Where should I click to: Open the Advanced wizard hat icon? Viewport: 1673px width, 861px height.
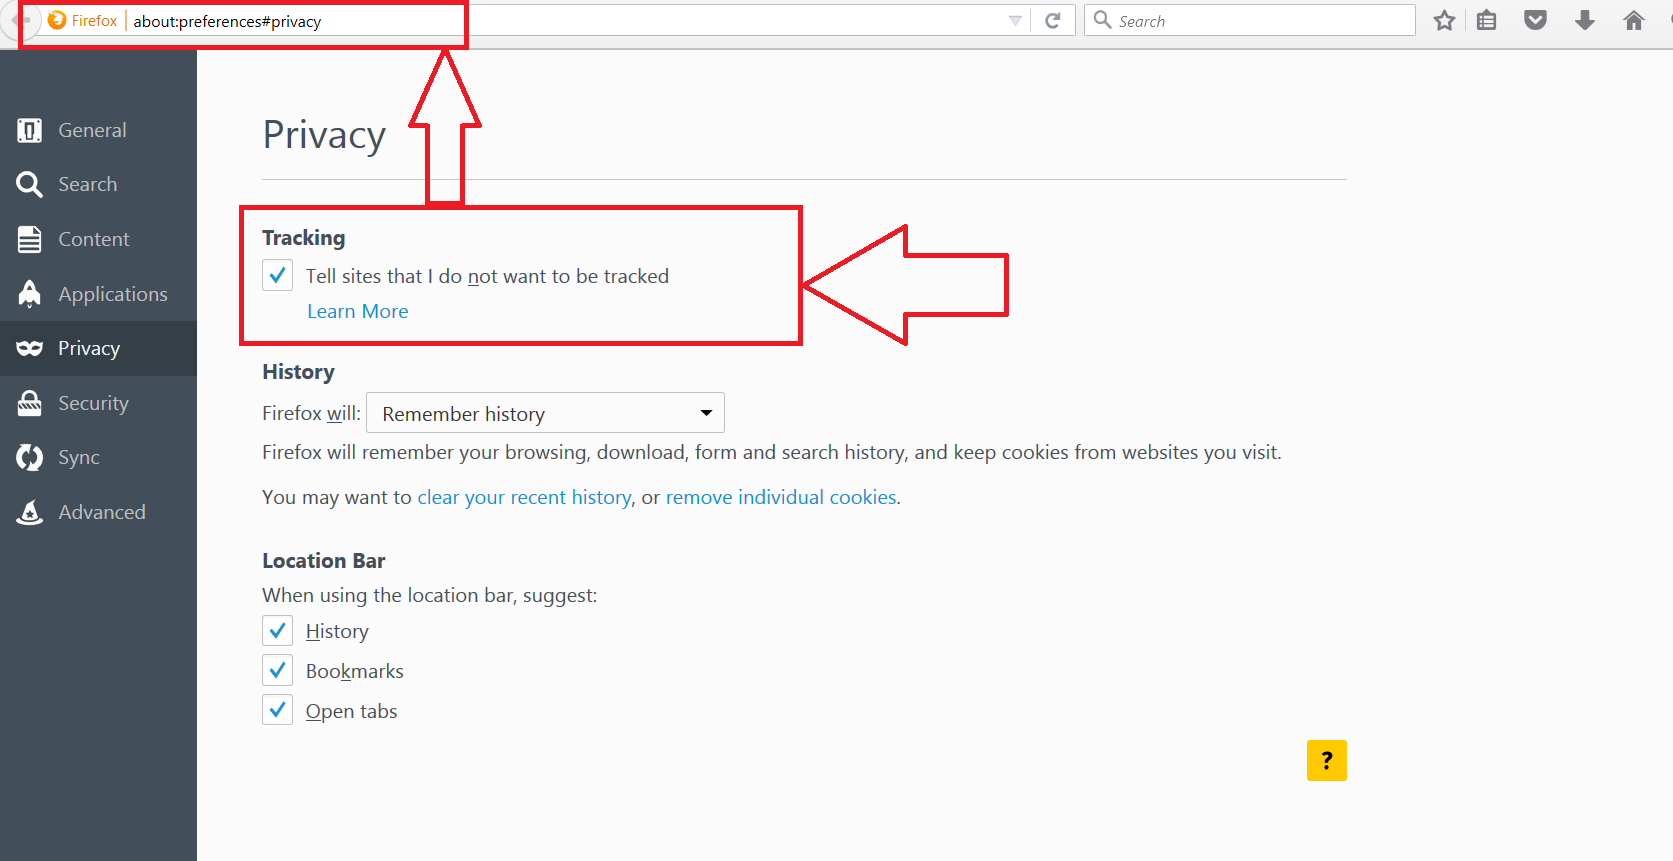click(x=30, y=512)
